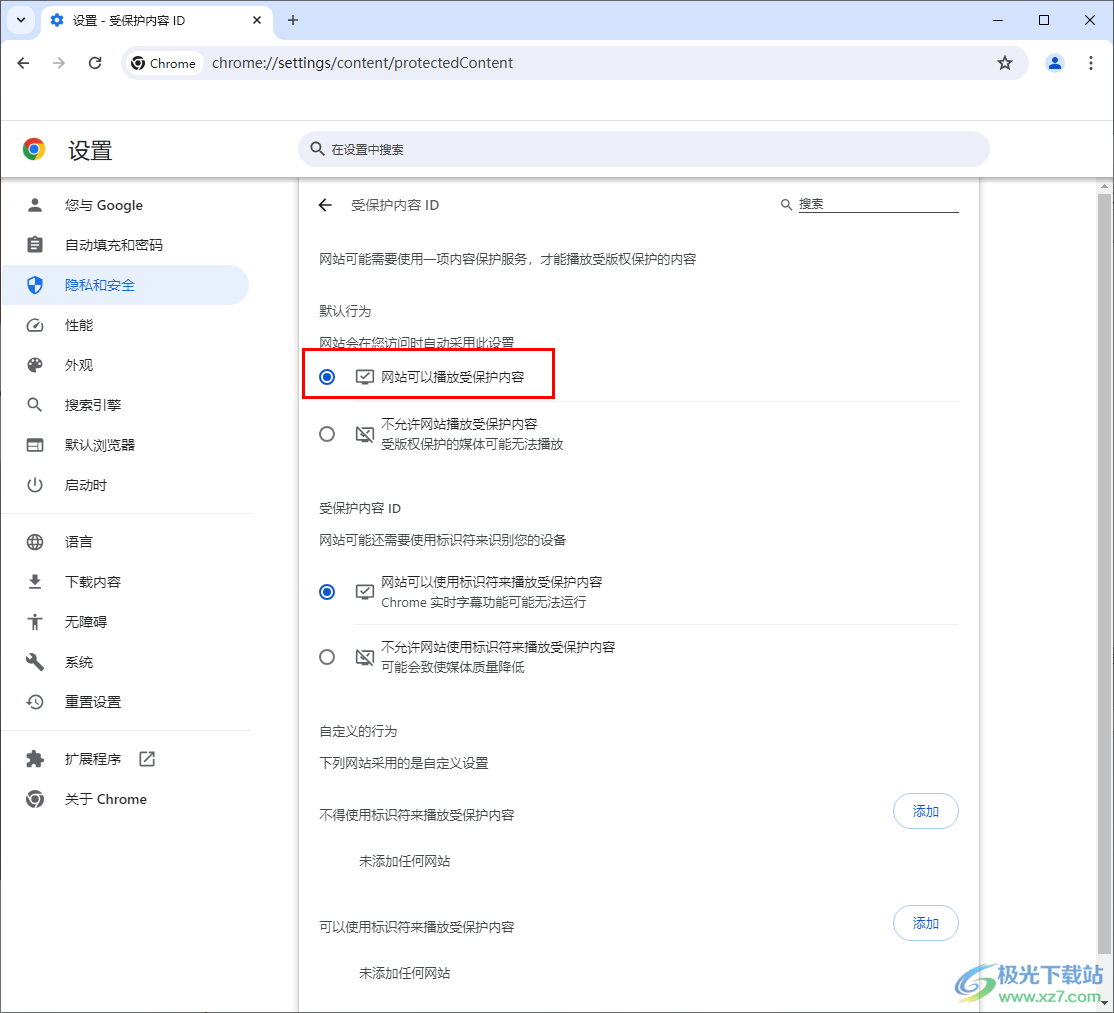Reload the page with refresh icon

pyautogui.click(x=95, y=63)
